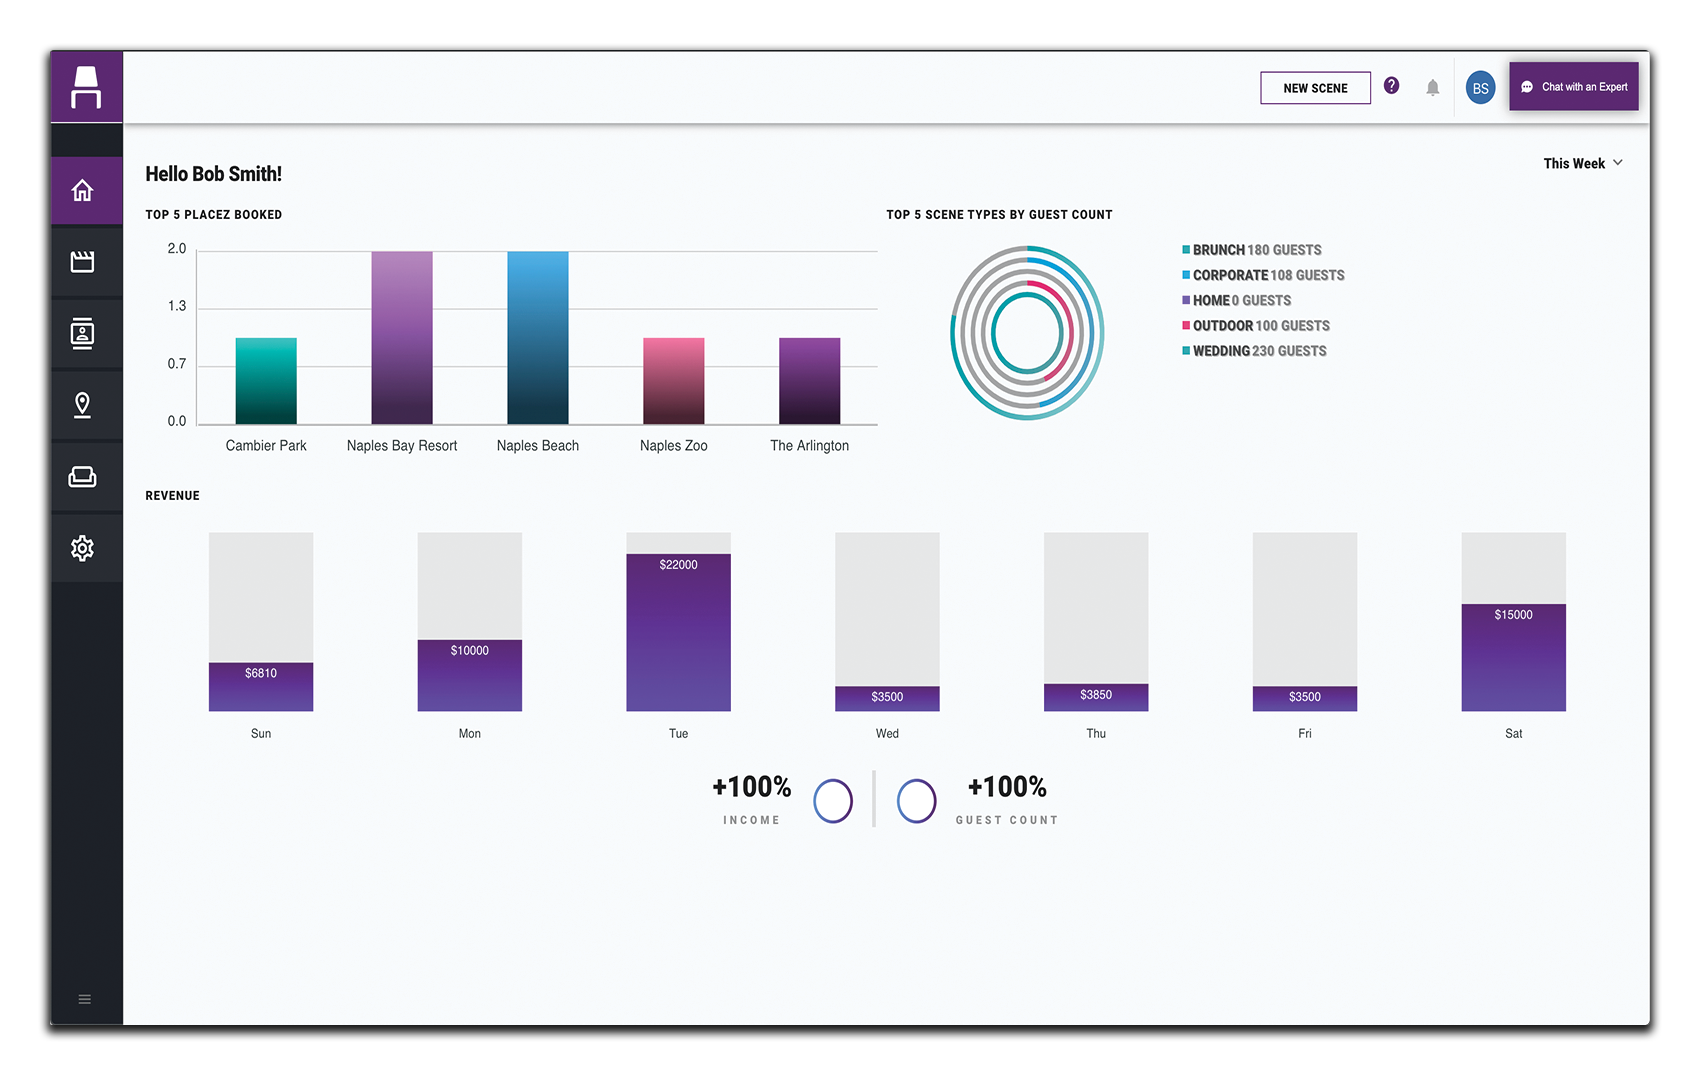Click the Brunch legend color square

point(1186,250)
